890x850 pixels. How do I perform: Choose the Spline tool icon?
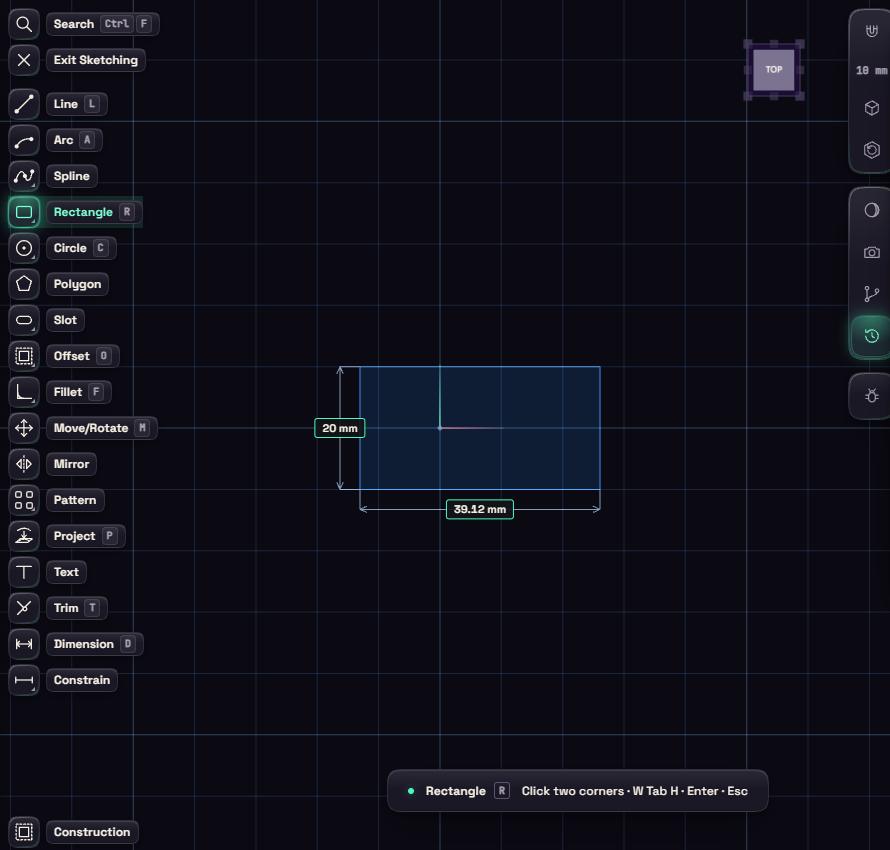(x=24, y=176)
